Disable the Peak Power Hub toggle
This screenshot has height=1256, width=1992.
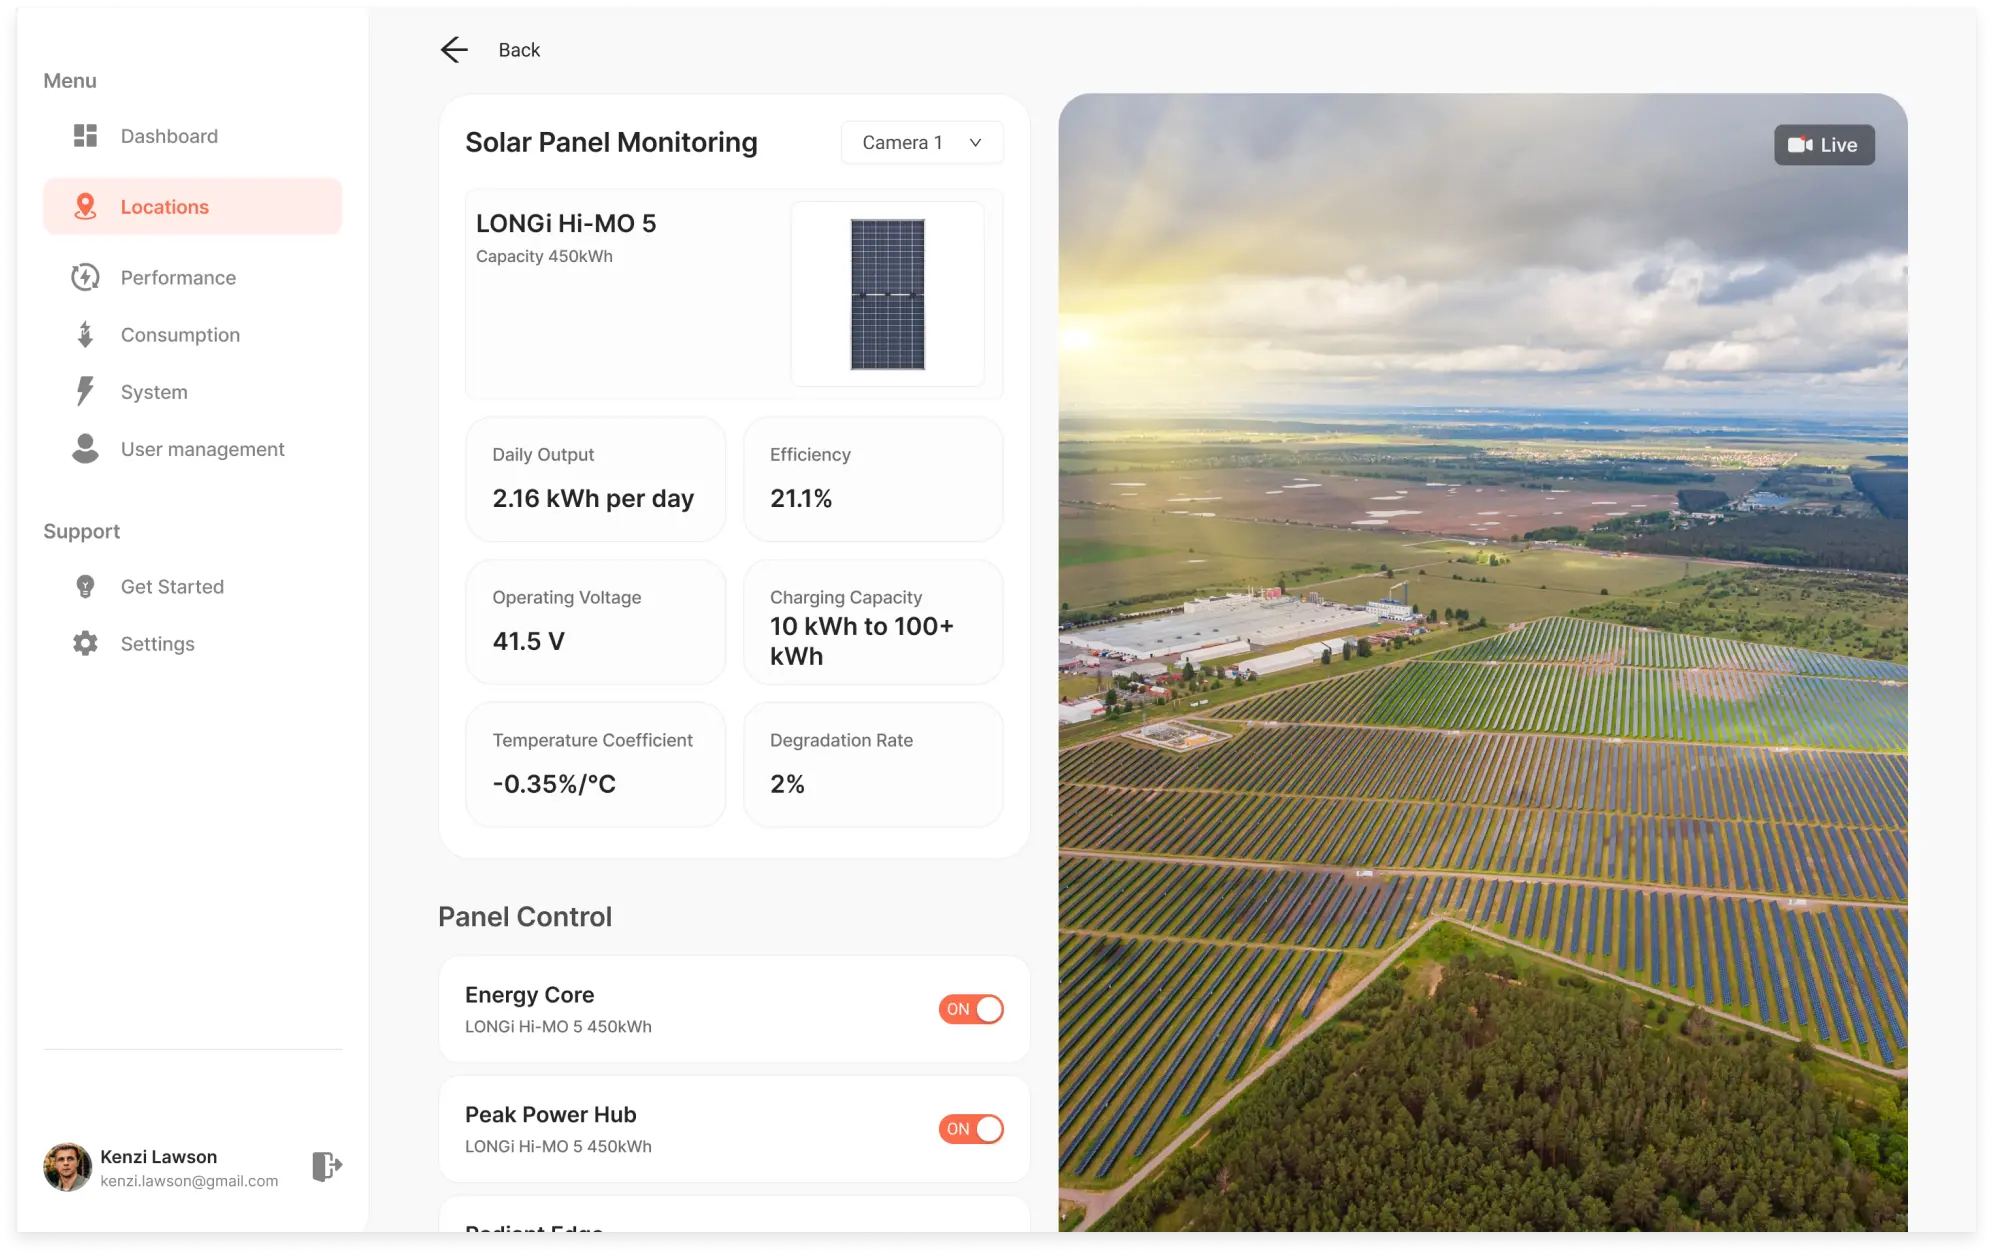[x=970, y=1129]
